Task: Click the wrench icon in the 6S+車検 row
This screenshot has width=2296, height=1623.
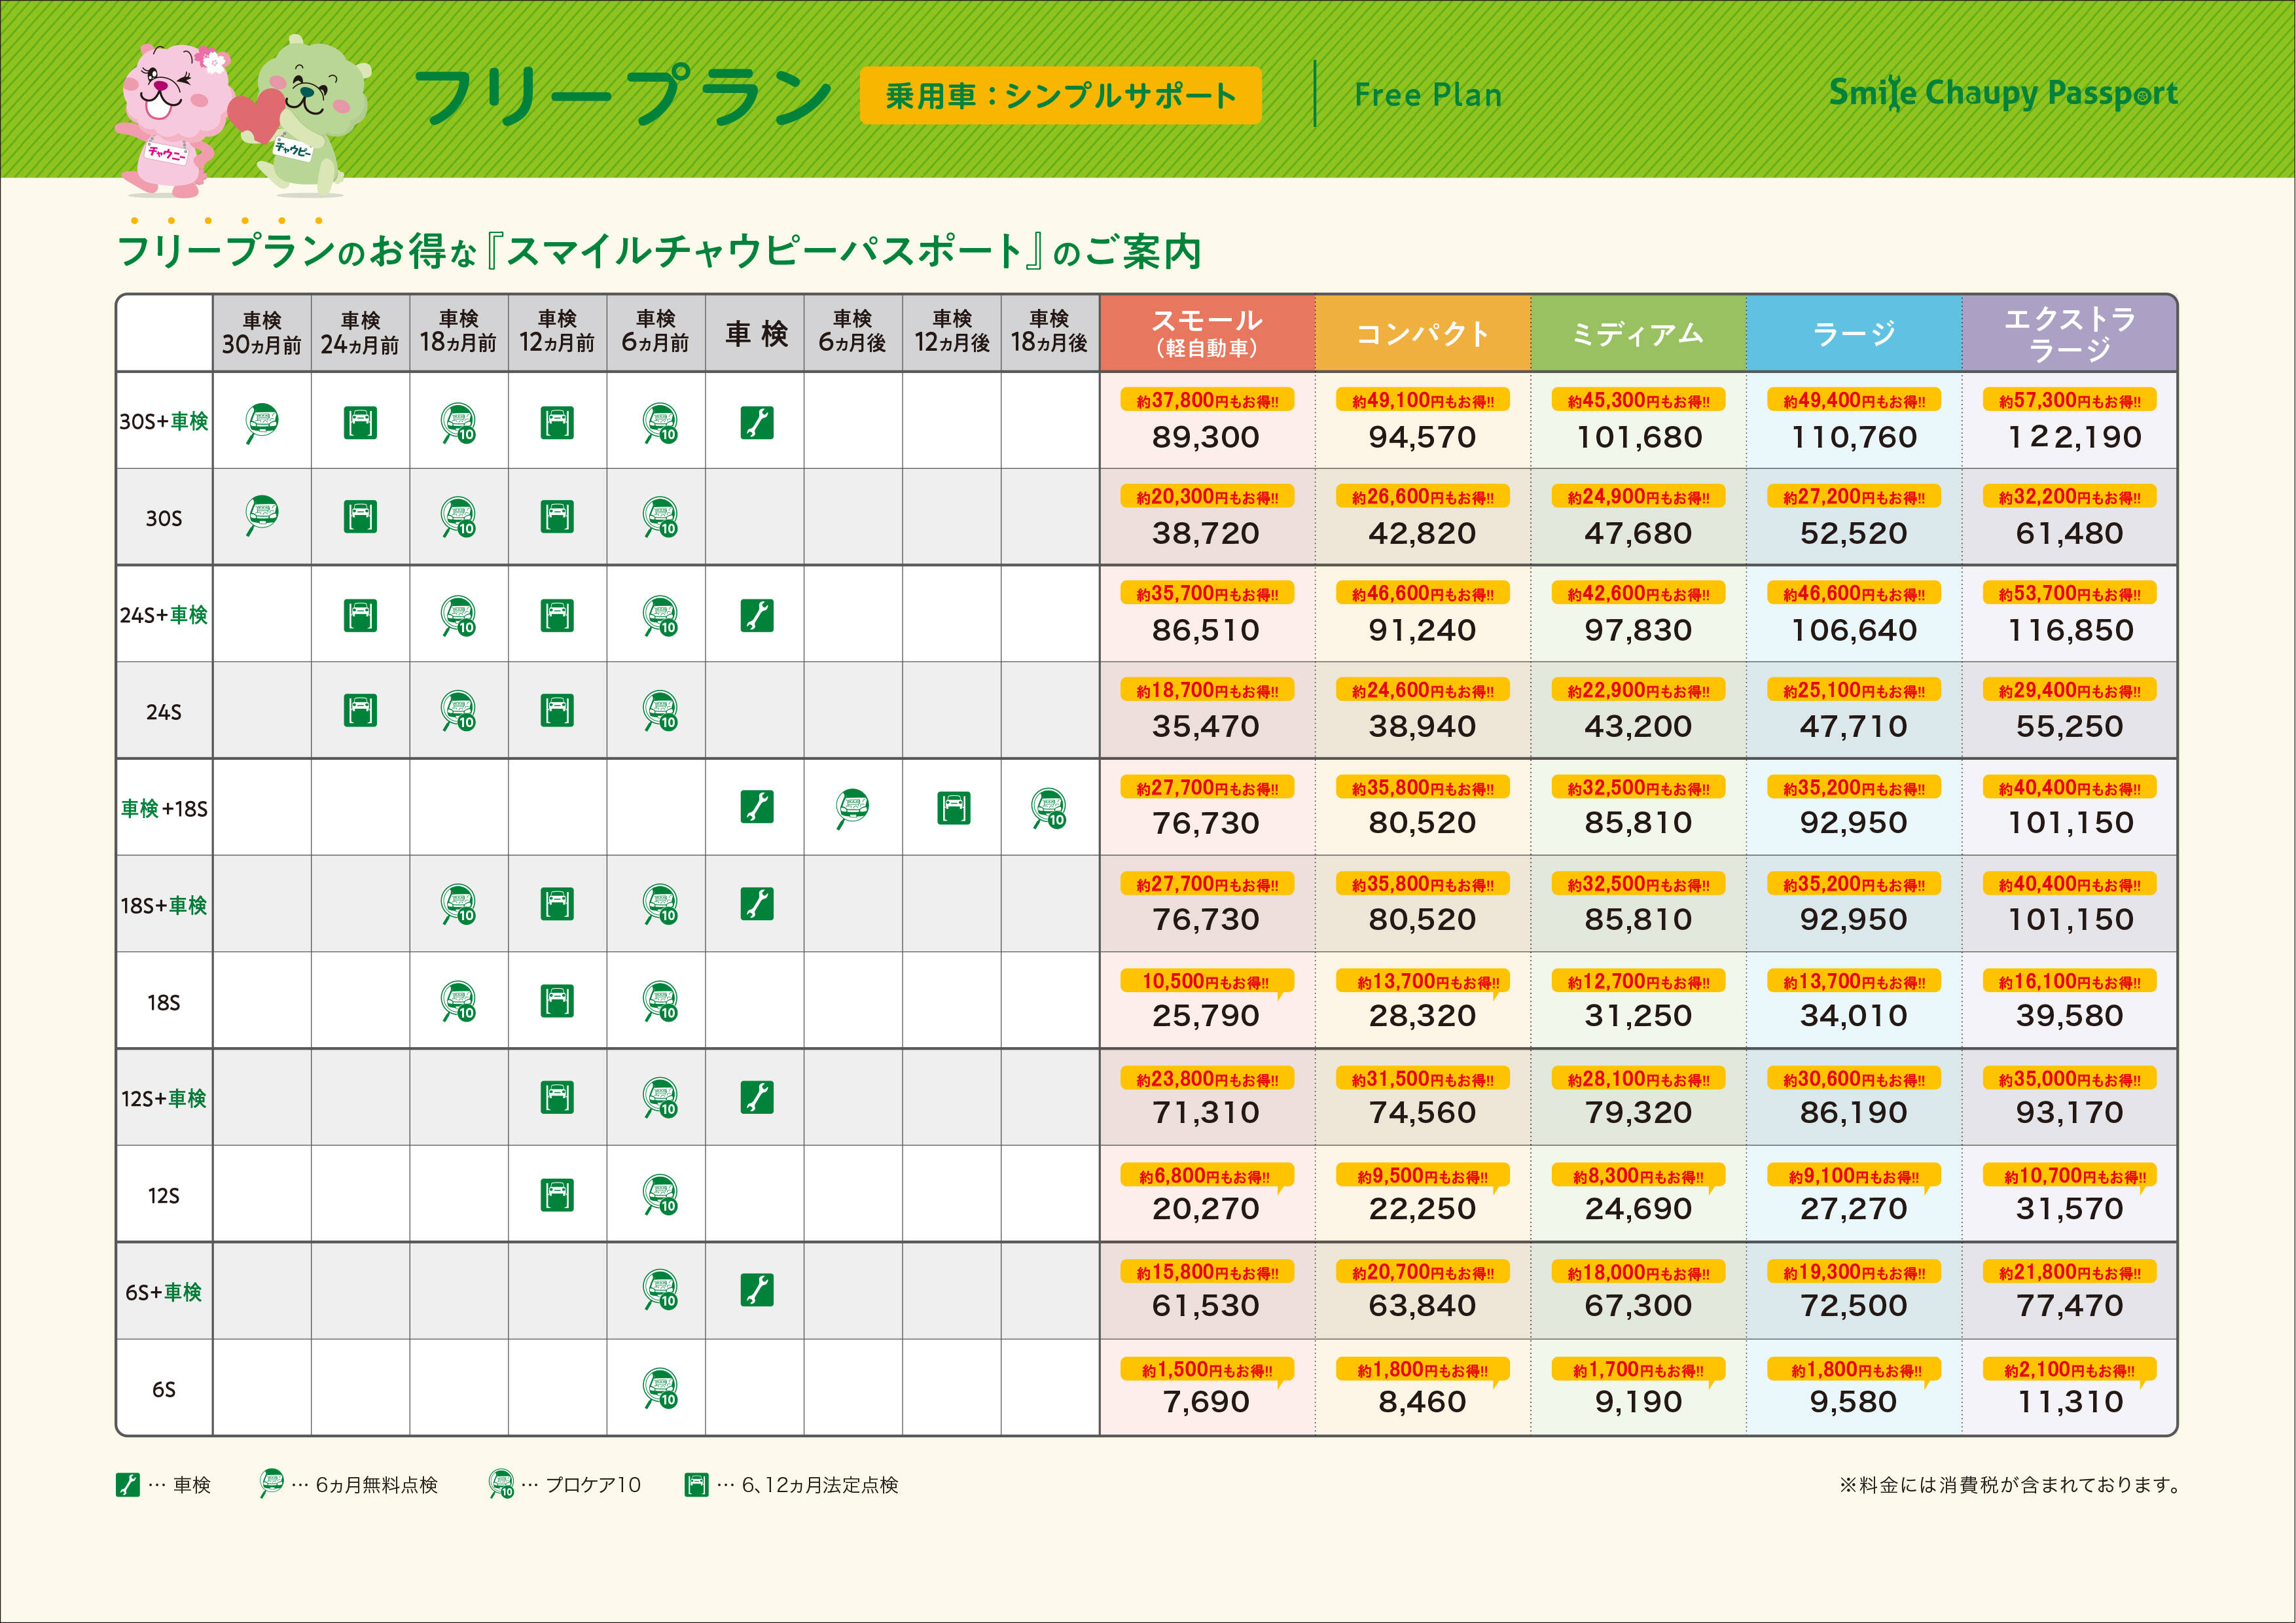Action: (757, 1290)
